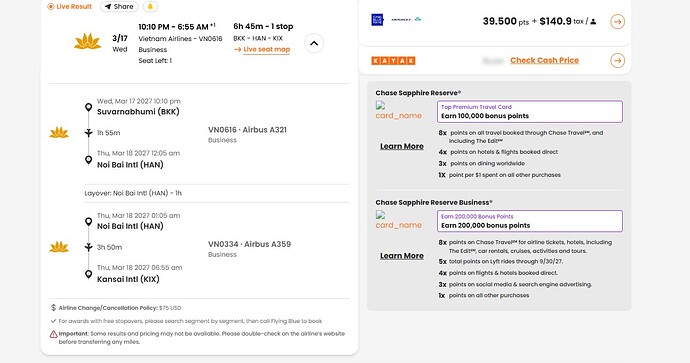690x363 pixels.
Task: Open Learn More for Chase Sapphire Reserve
Action: tap(402, 146)
